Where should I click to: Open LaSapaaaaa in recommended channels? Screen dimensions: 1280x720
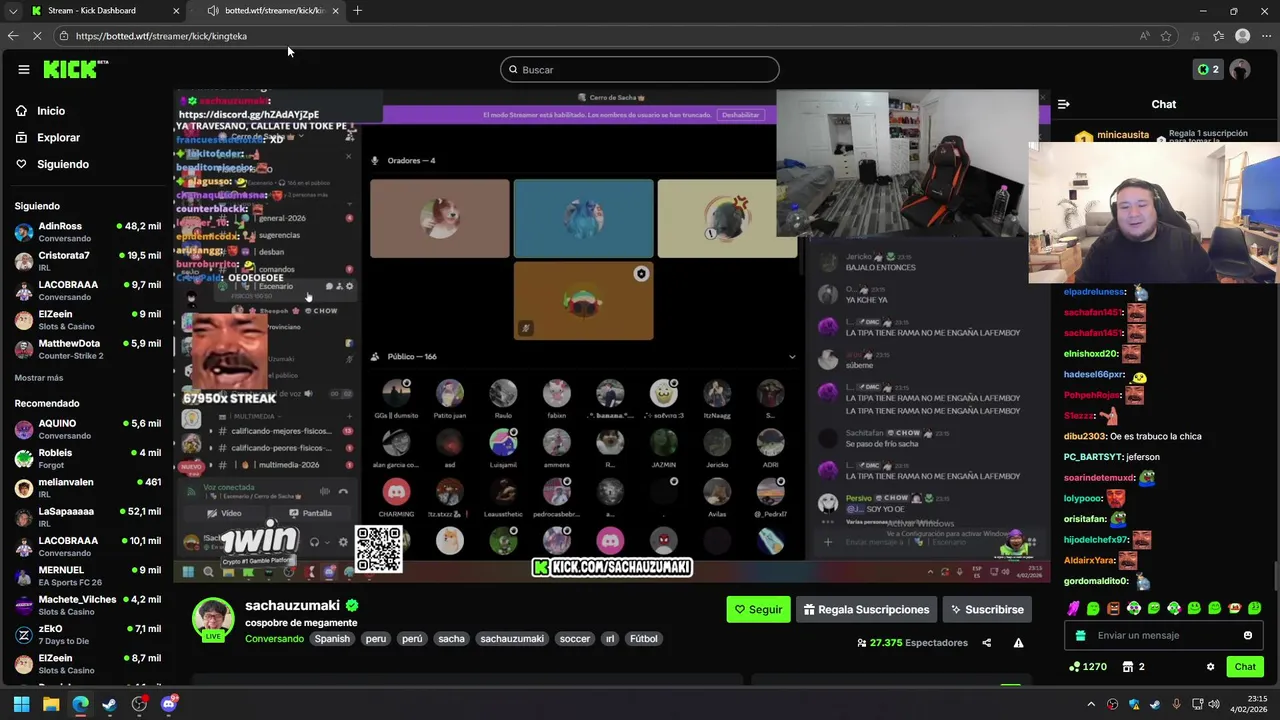[87, 517]
